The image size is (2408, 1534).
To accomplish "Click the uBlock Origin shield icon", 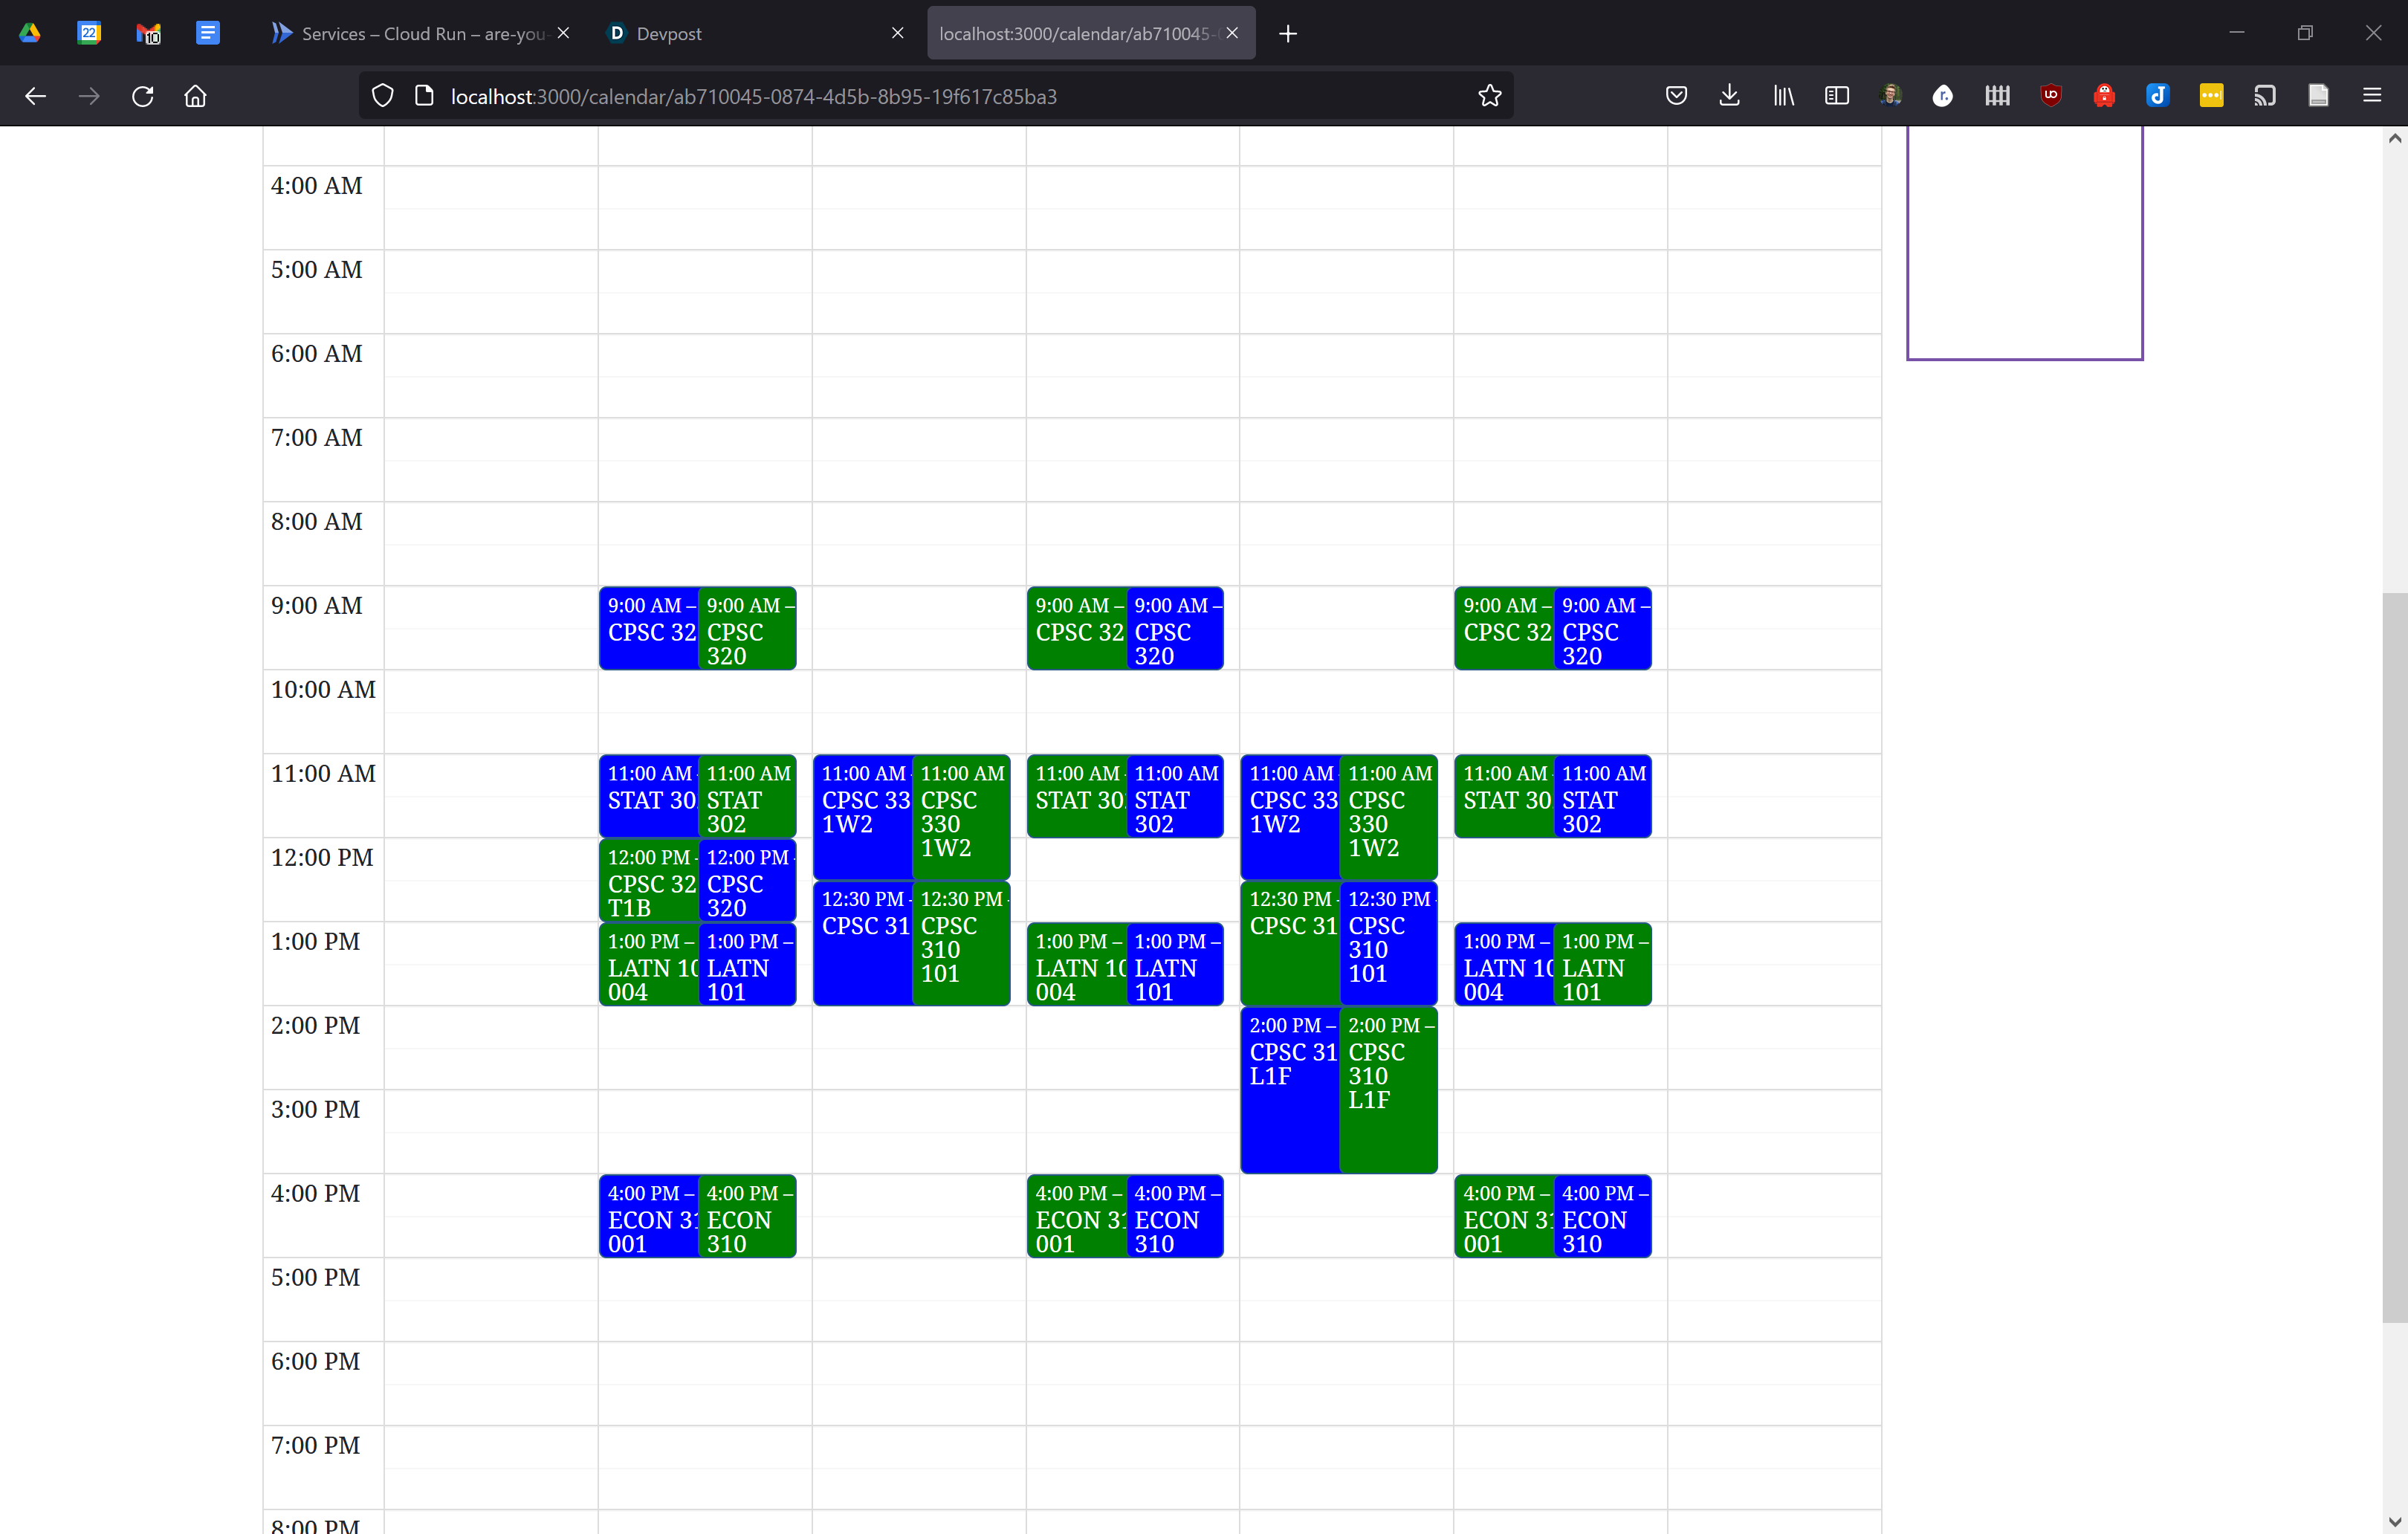I will 2050,96.
